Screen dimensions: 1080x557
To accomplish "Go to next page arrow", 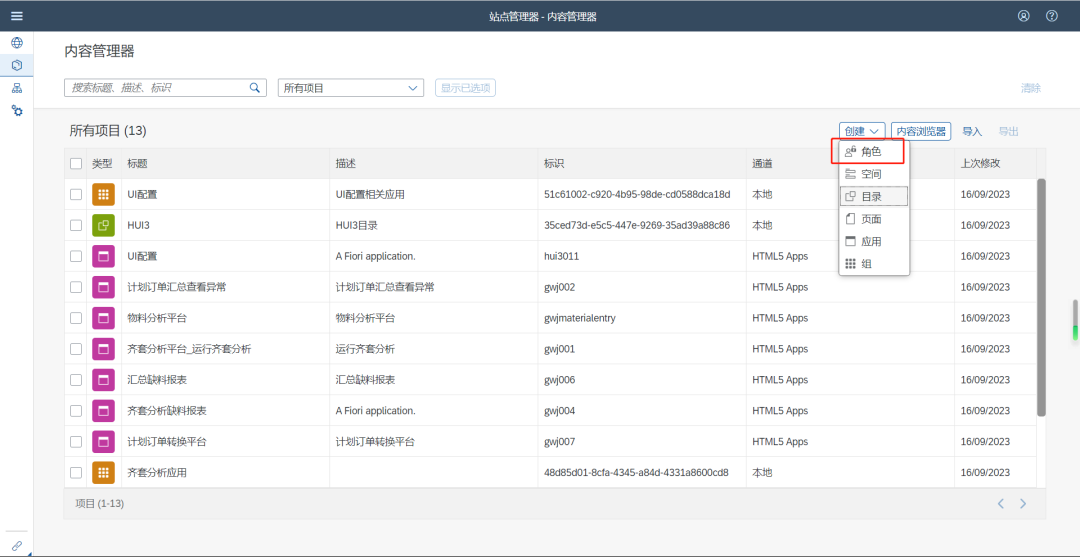I will coord(1024,504).
